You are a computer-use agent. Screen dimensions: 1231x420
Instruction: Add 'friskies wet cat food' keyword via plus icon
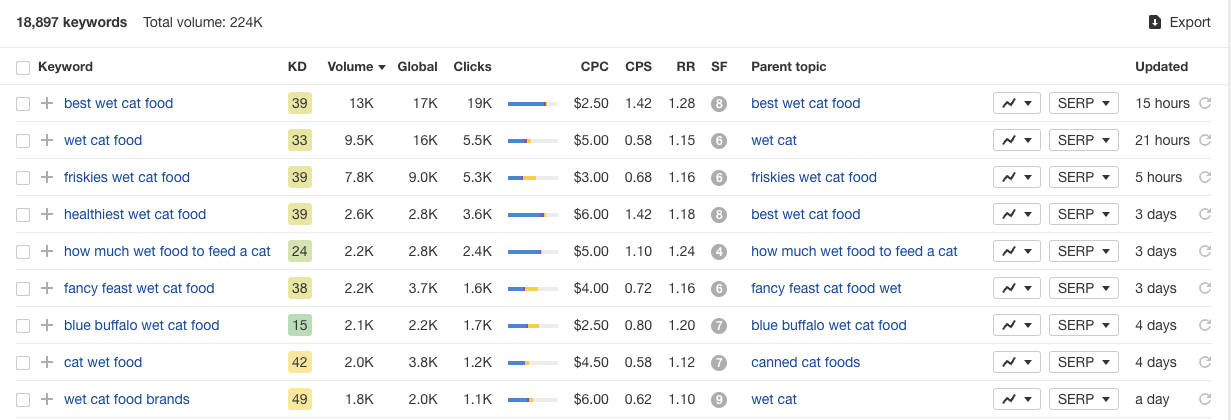tap(47, 177)
